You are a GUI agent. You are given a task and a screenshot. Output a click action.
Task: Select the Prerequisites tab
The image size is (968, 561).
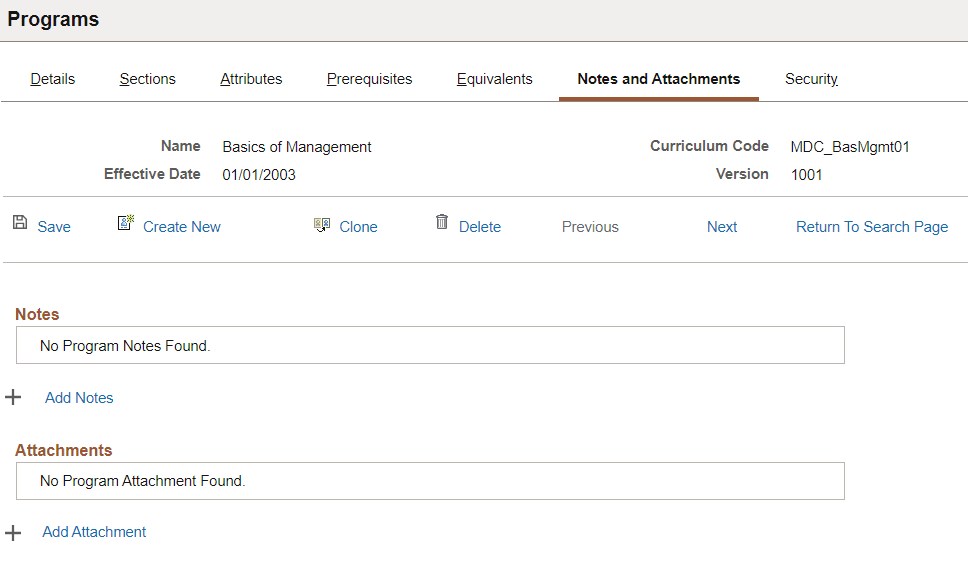tap(369, 79)
